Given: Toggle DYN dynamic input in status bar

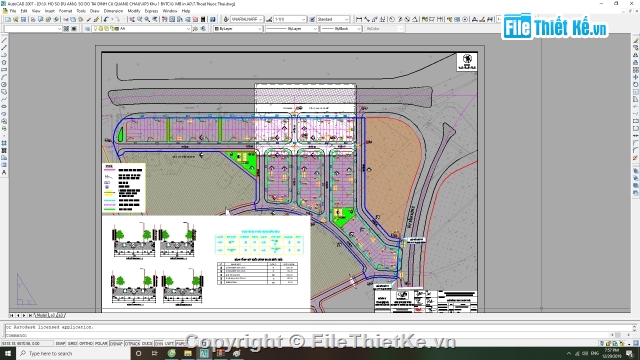Looking at the screenshot, I should (159, 344).
